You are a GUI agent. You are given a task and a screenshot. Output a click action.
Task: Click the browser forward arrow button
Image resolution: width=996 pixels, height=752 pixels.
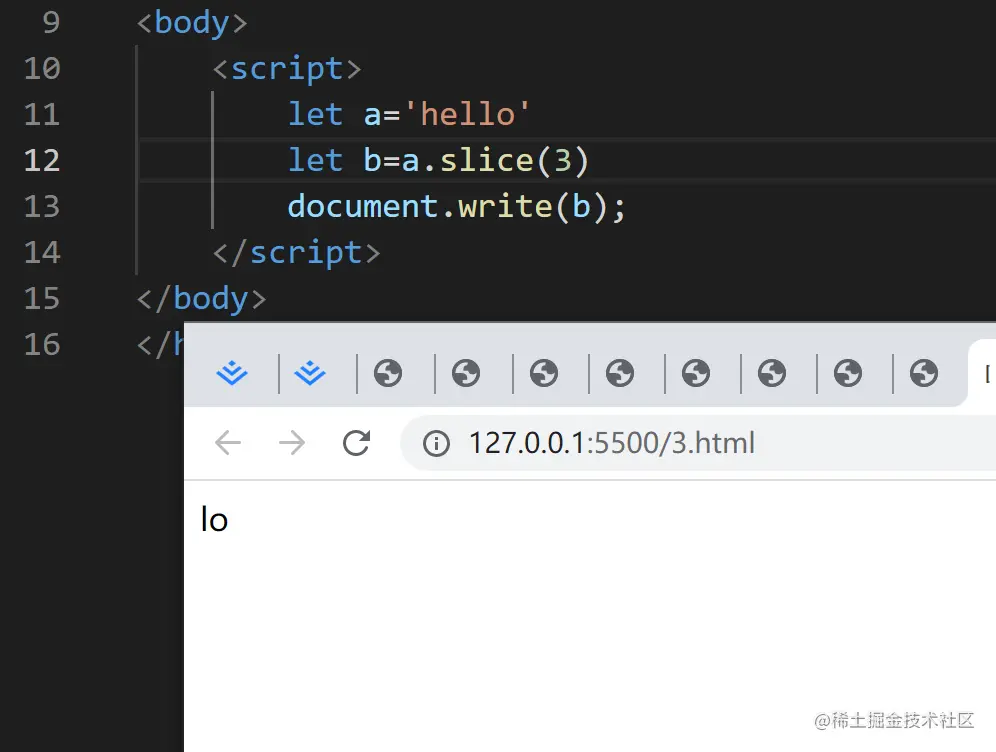tap(292, 443)
